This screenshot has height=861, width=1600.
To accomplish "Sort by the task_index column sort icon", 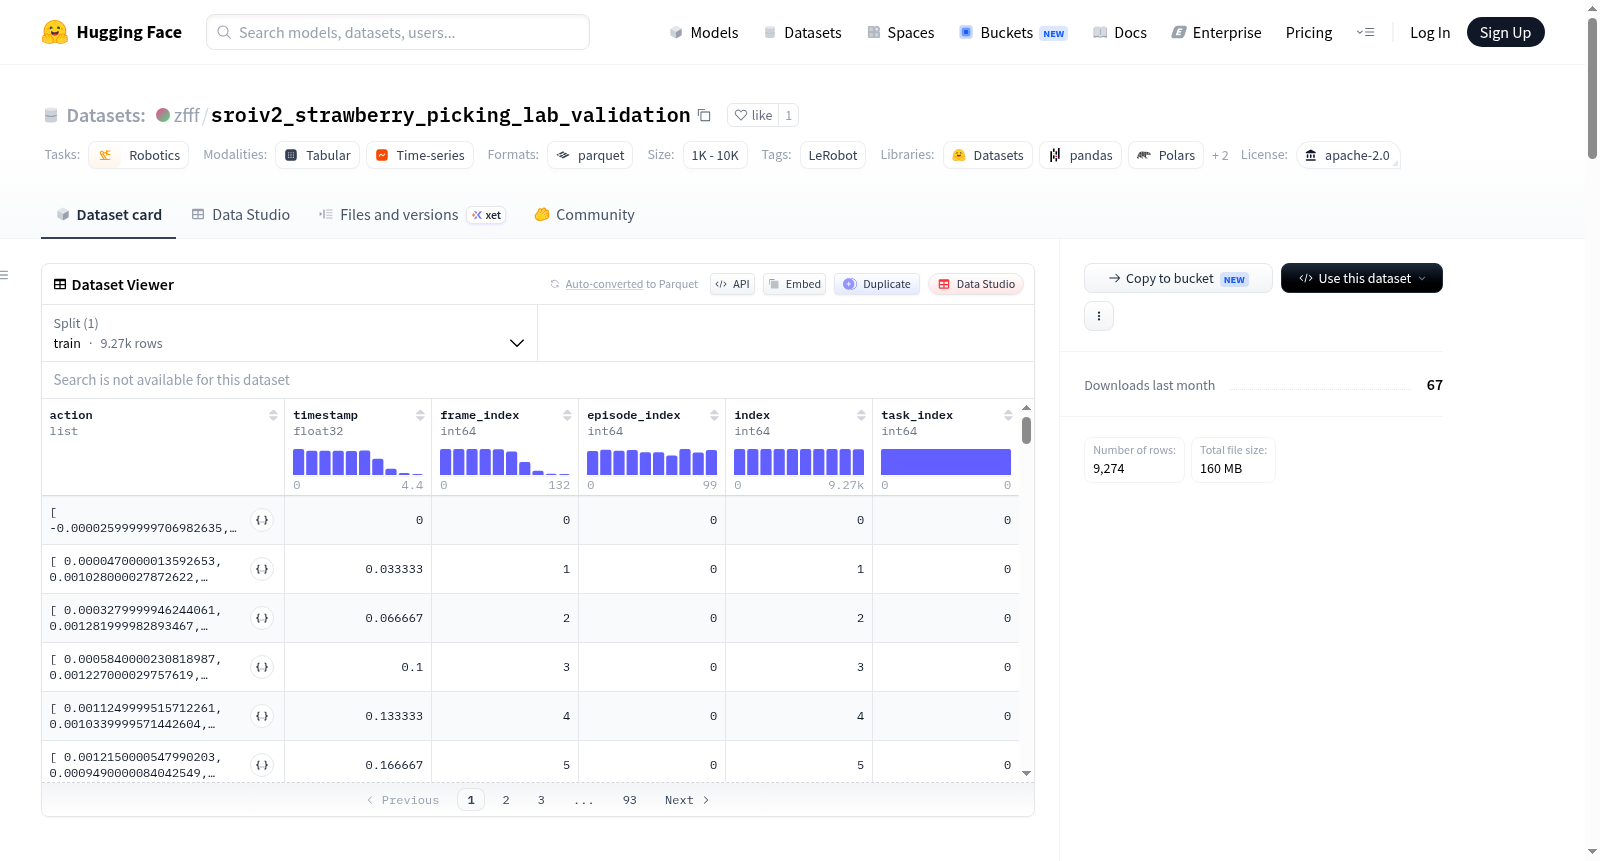I will tap(1008, 415).
